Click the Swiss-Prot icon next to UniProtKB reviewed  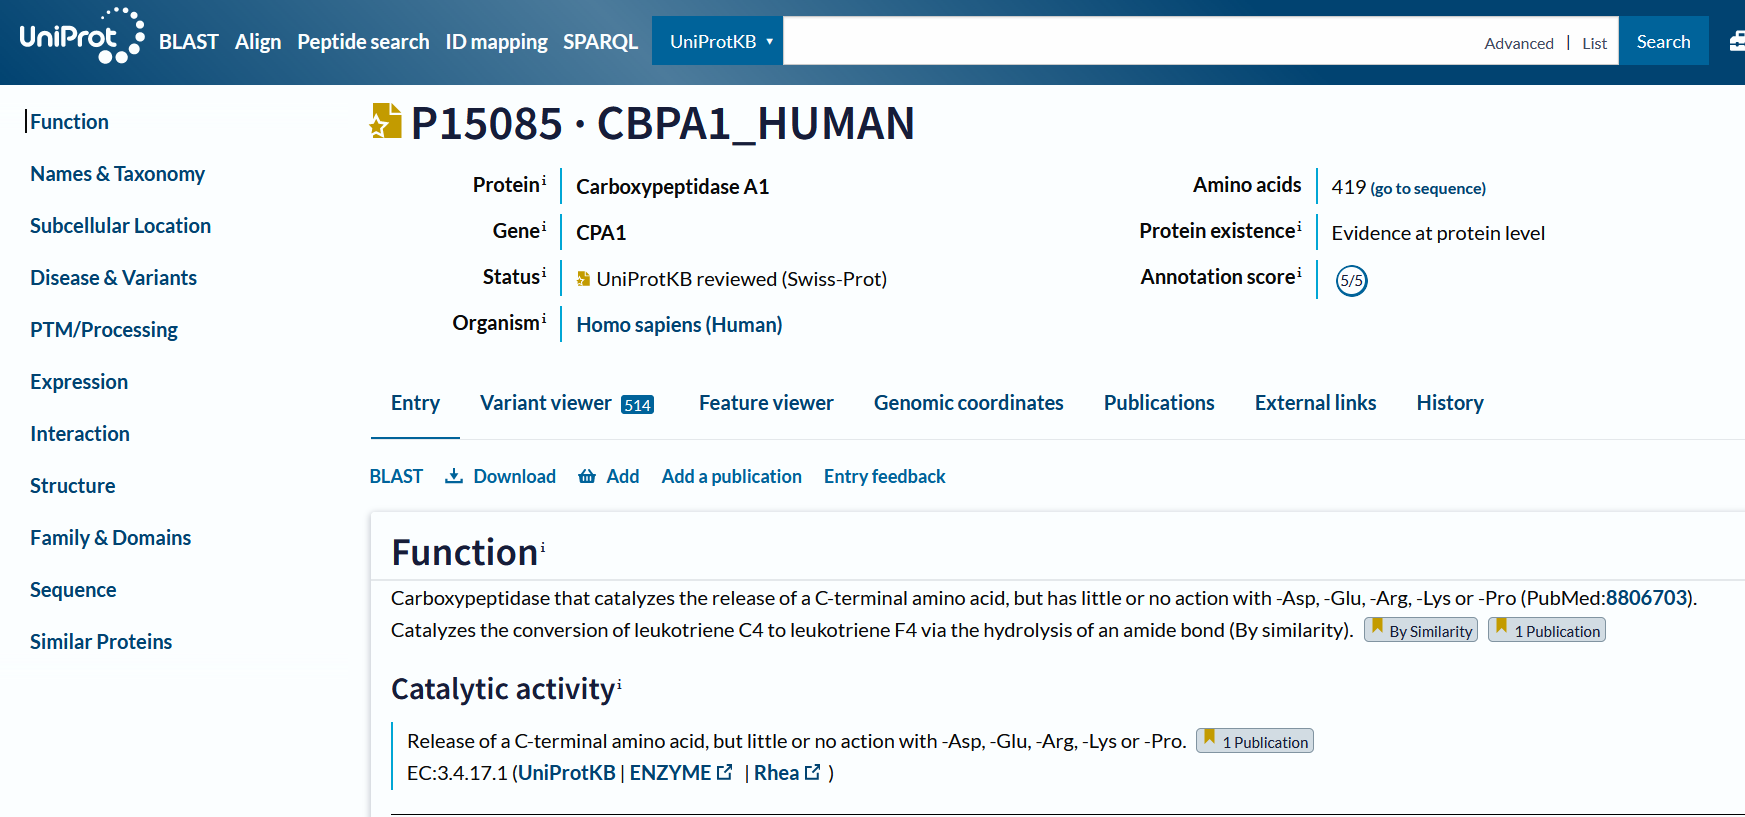click(x=583, y=279)
